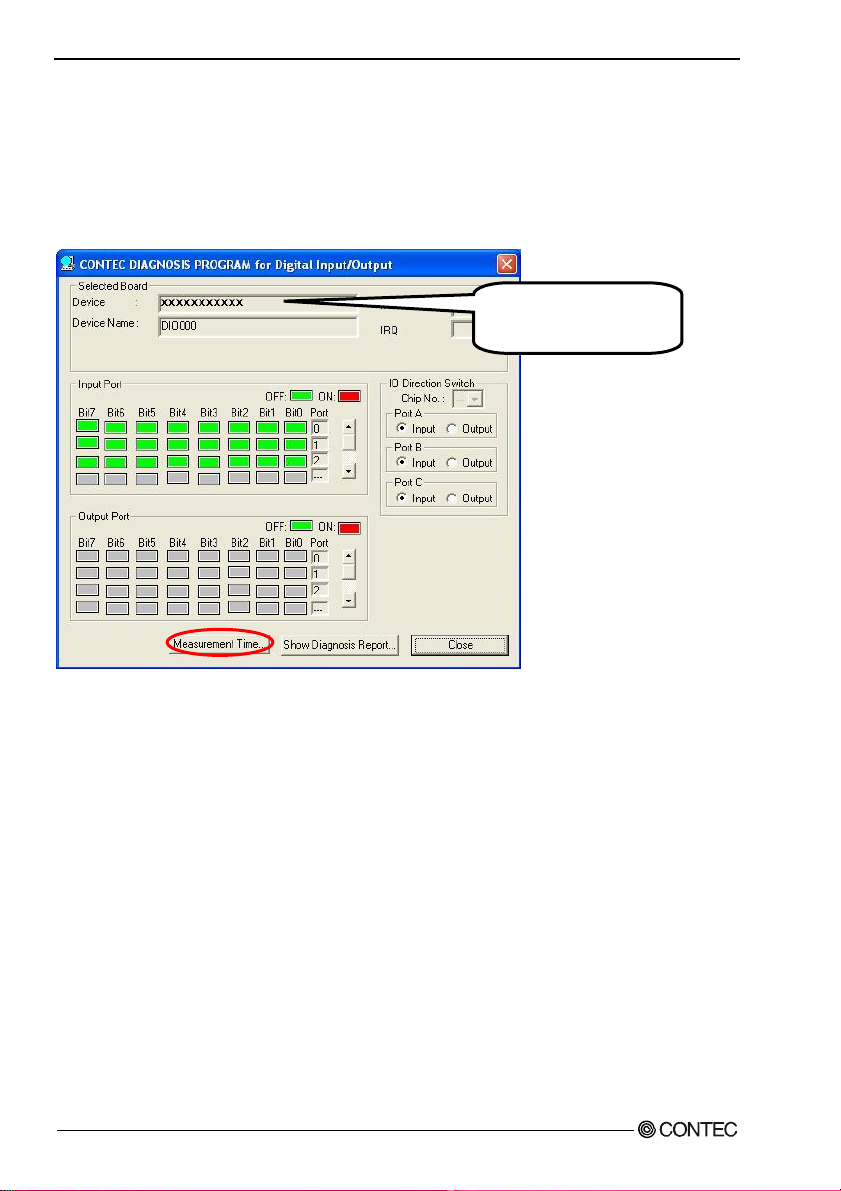The width and height of the screenshot is (841, 1191).
Task: Close the dialog with the red X
Action: (507, 264)
